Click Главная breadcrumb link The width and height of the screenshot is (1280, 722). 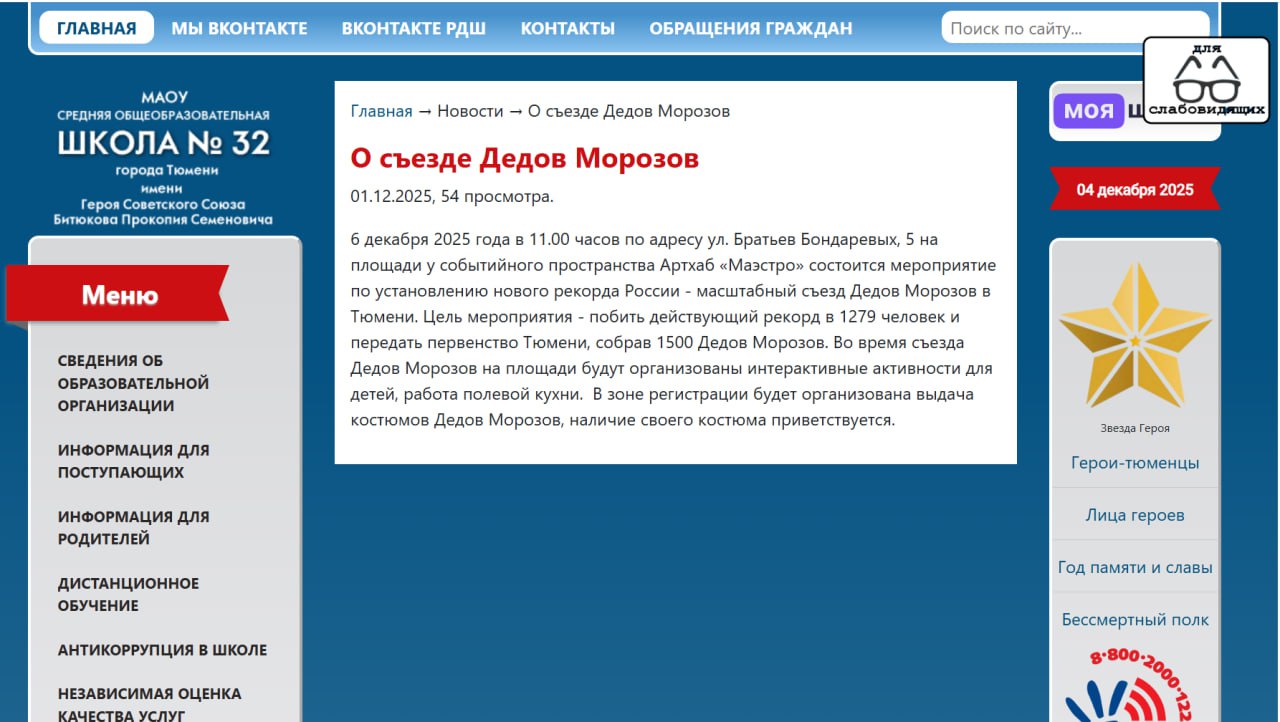(x=381, y=111)
